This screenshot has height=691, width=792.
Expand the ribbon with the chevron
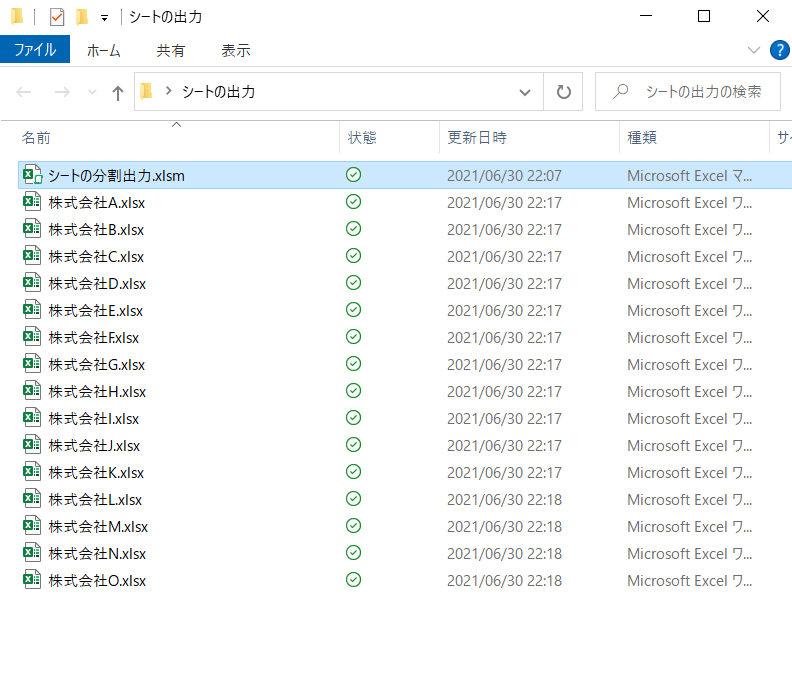coord(754,50)
